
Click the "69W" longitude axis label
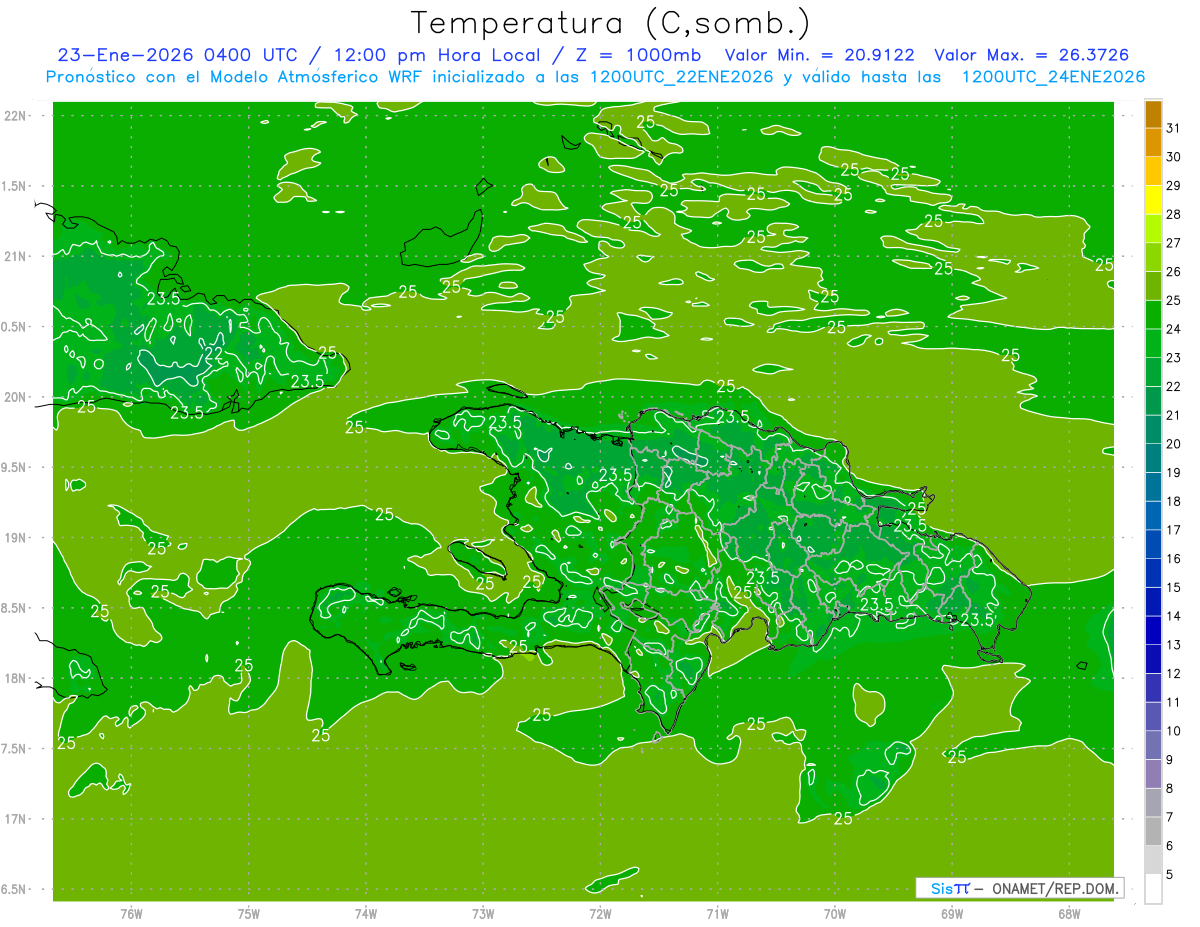point(952,914)
